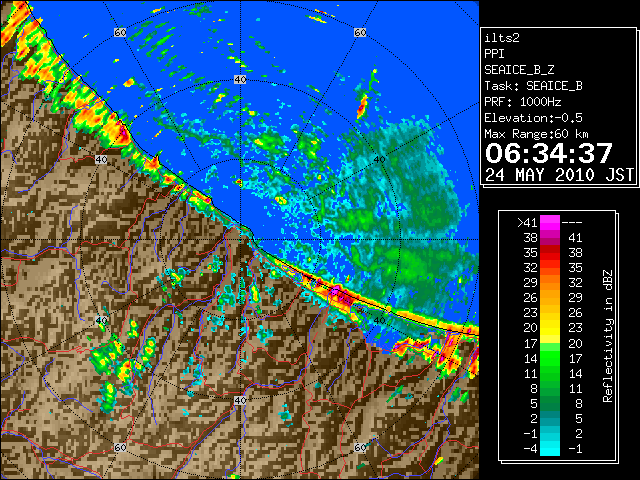This screenshot has width=640, height=480.
Task: Click the yellow 20 dBZ legend swatch
Action: (x=550, y=328)
